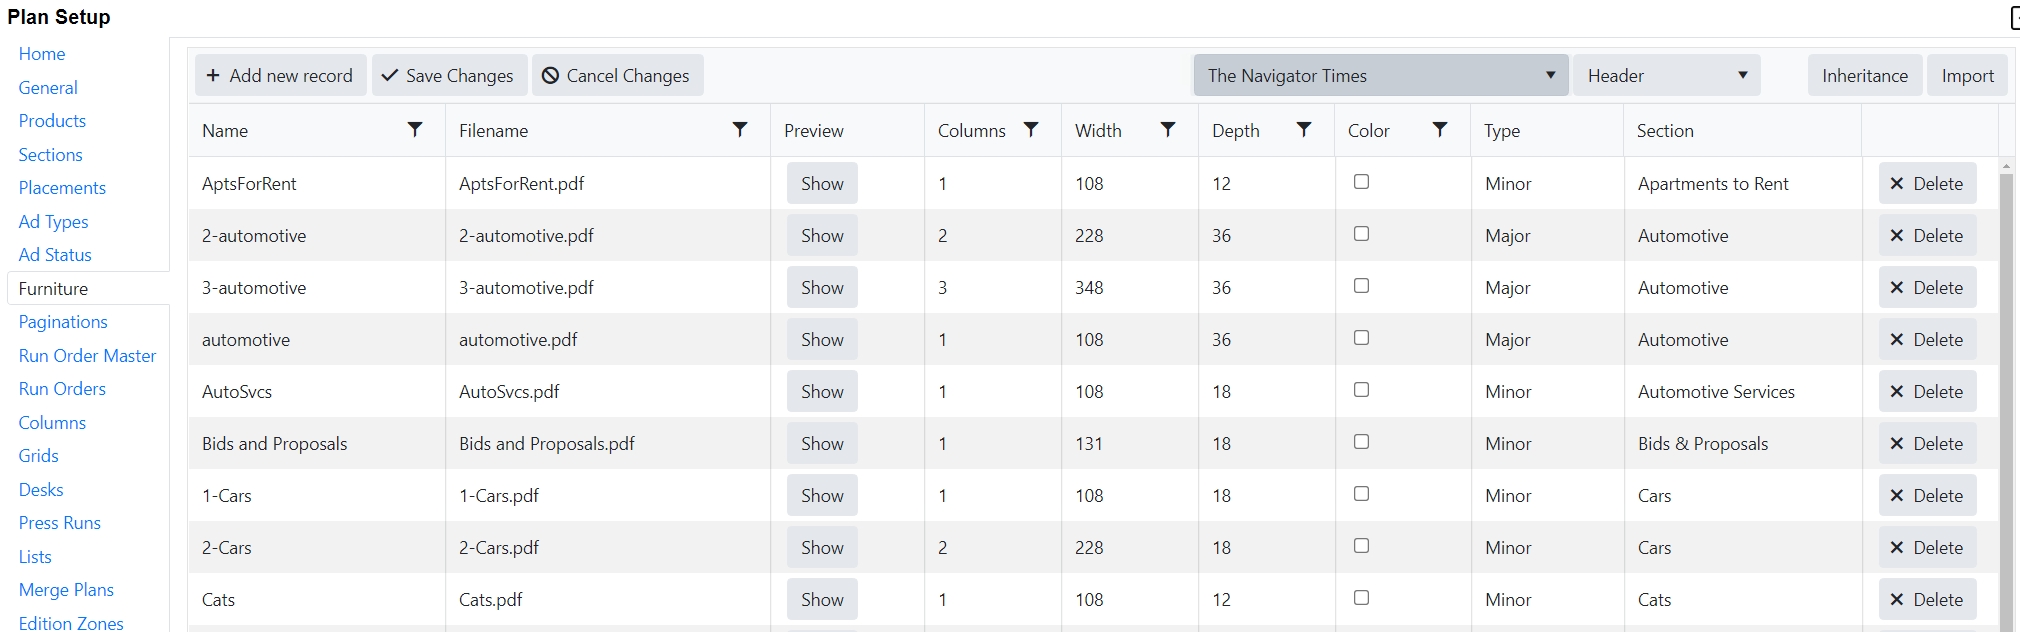Open the Width column filter icon
This screenshot has height=632, width=2020.
coord(1168,130)
